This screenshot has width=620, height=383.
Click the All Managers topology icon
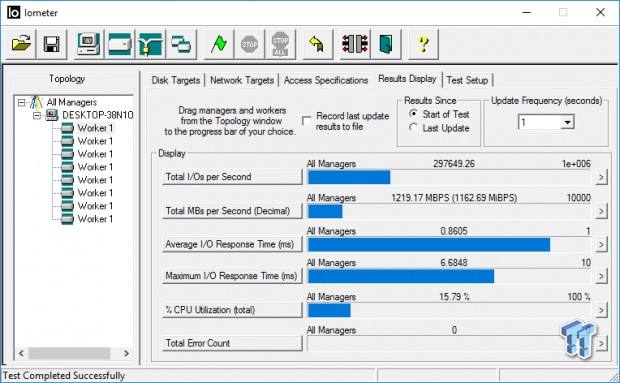pos(36,102)
